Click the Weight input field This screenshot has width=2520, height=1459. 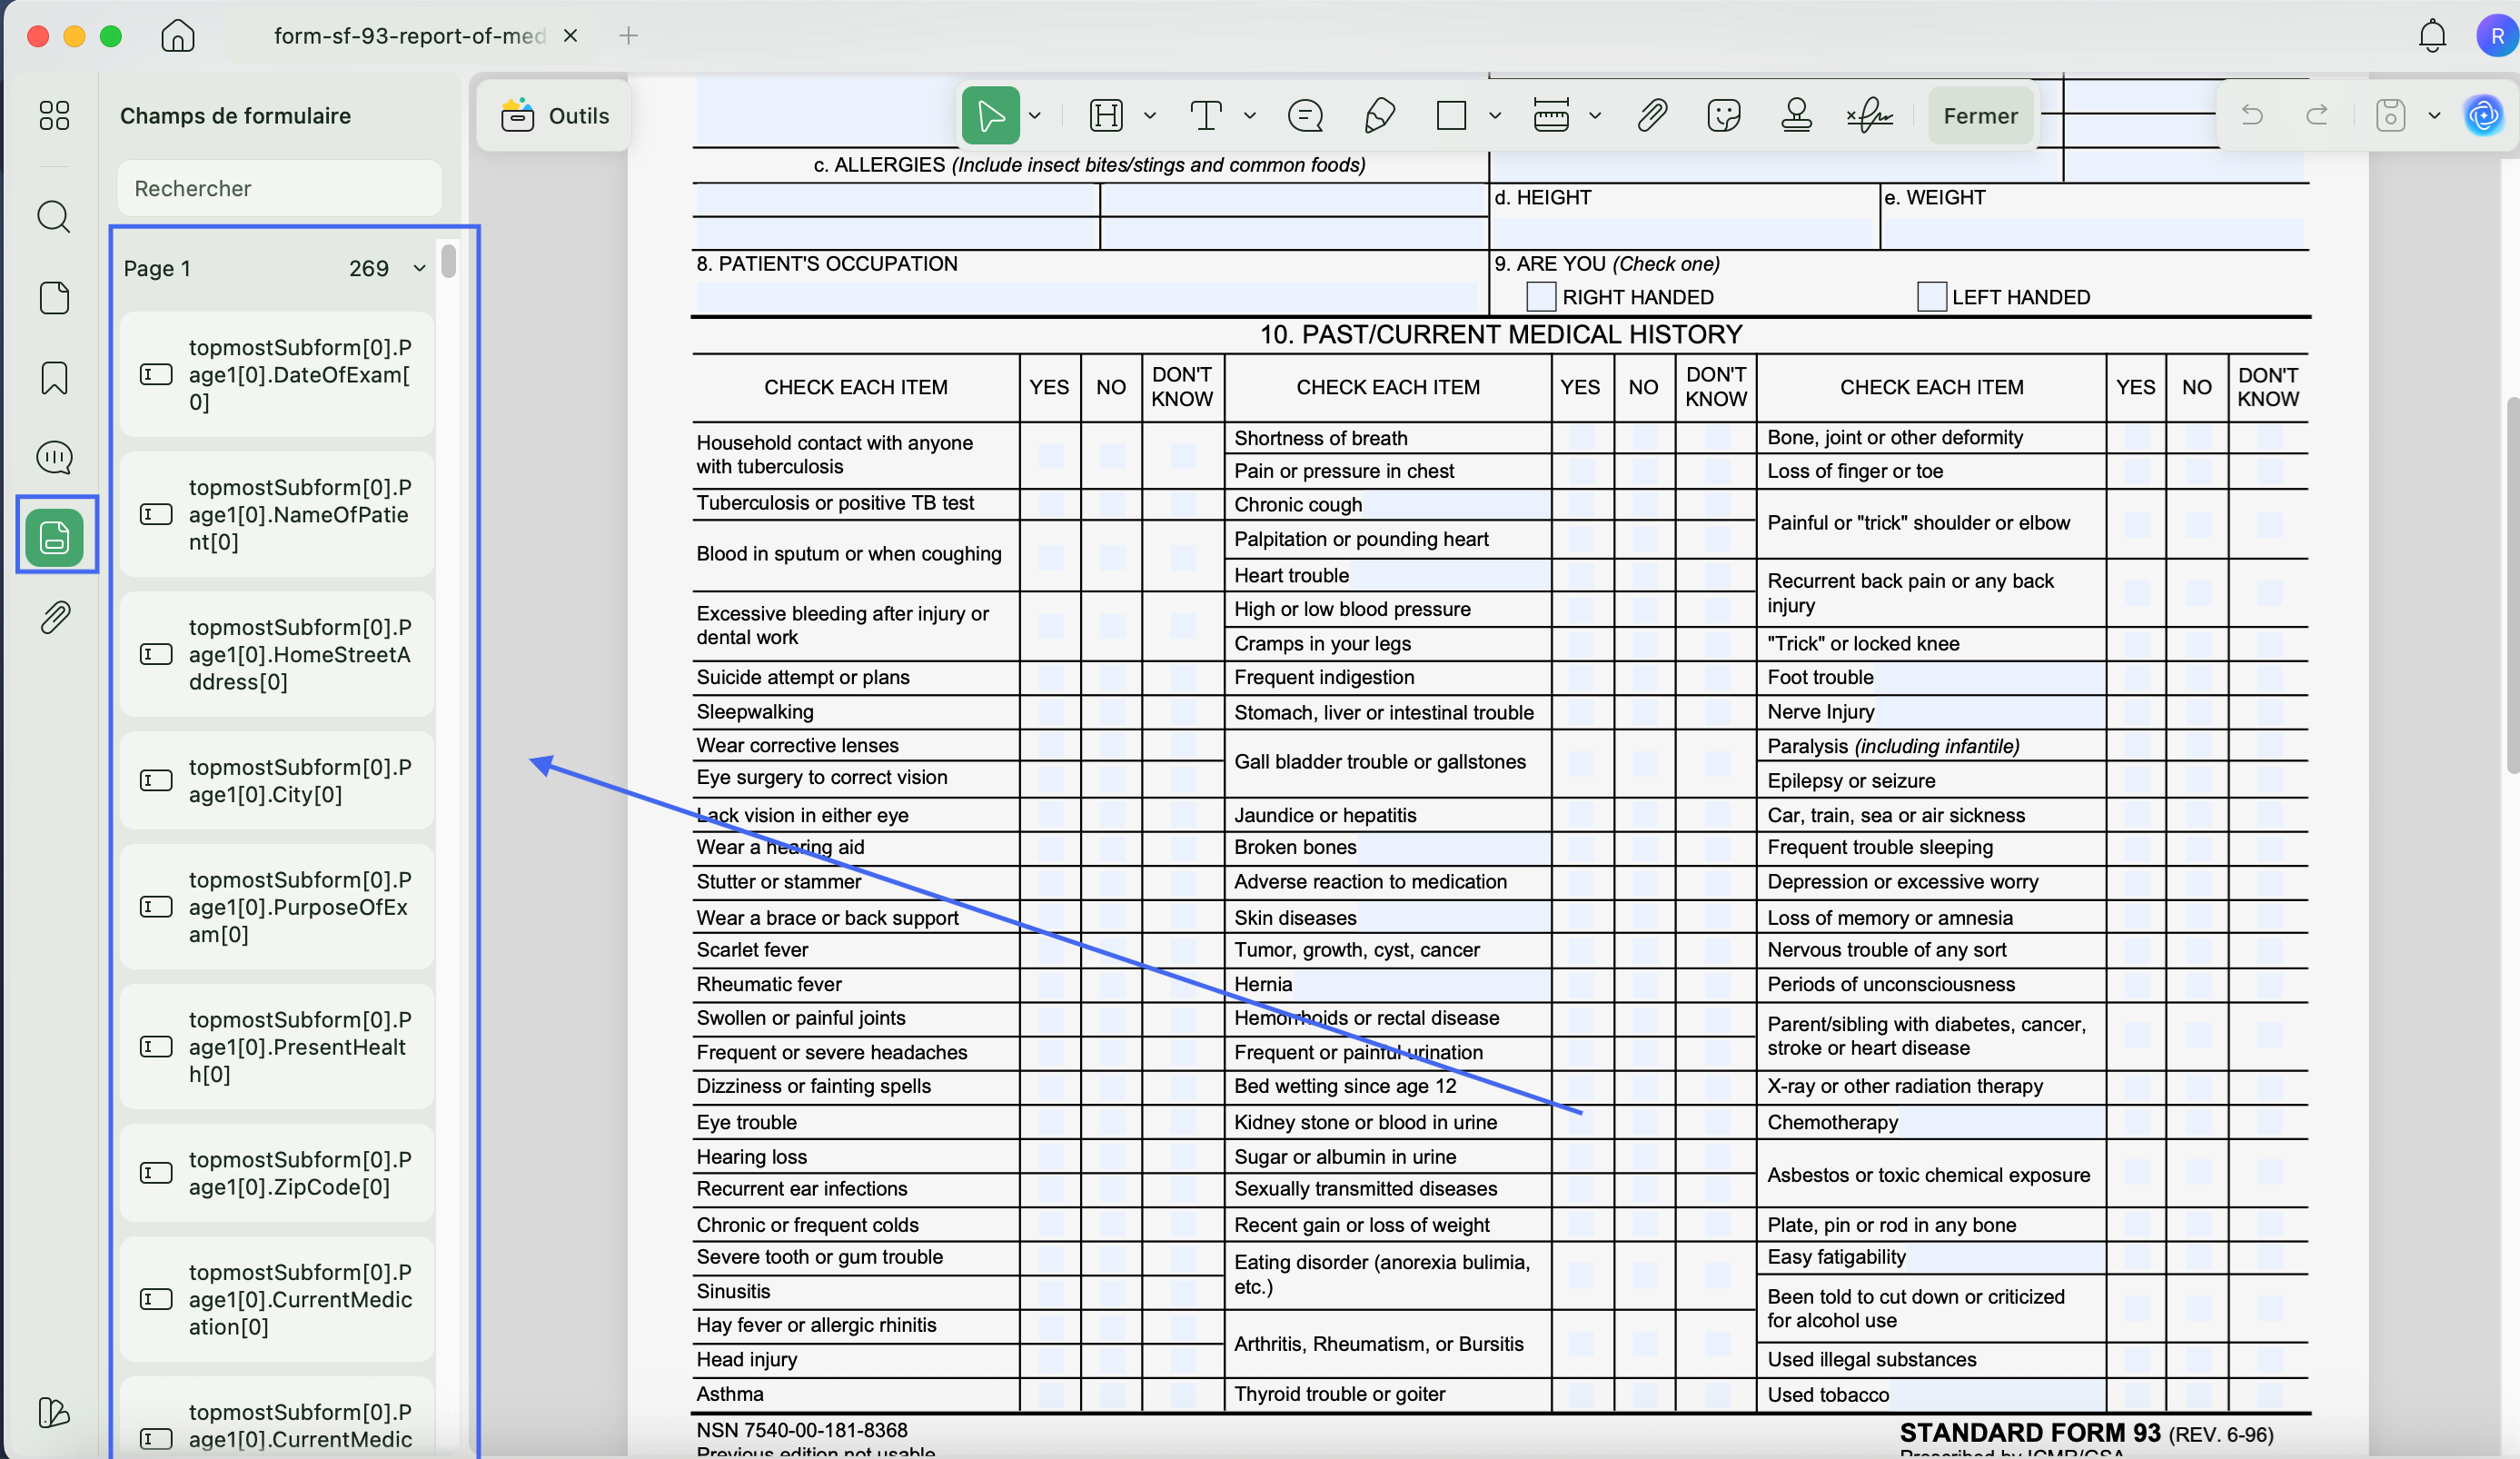[2093, 232]
